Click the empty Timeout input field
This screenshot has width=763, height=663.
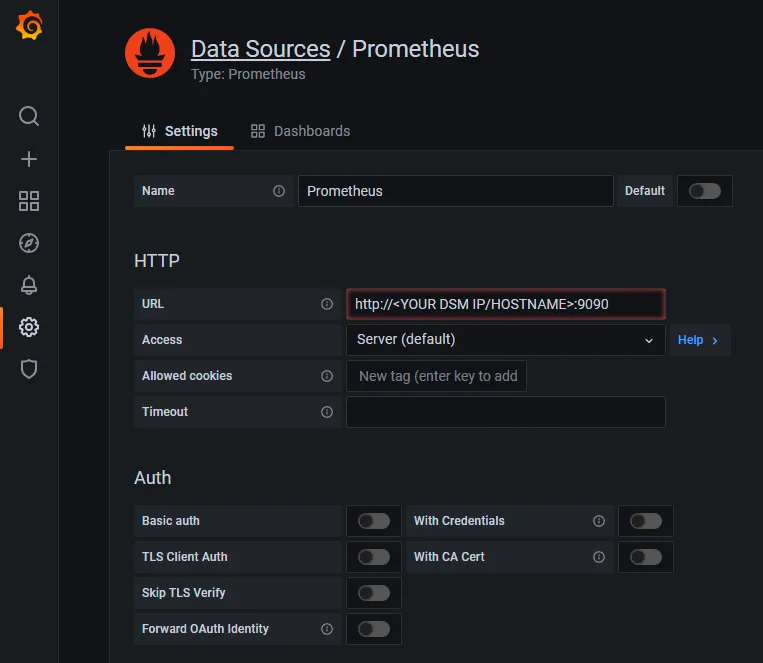(x=506, y=412)
